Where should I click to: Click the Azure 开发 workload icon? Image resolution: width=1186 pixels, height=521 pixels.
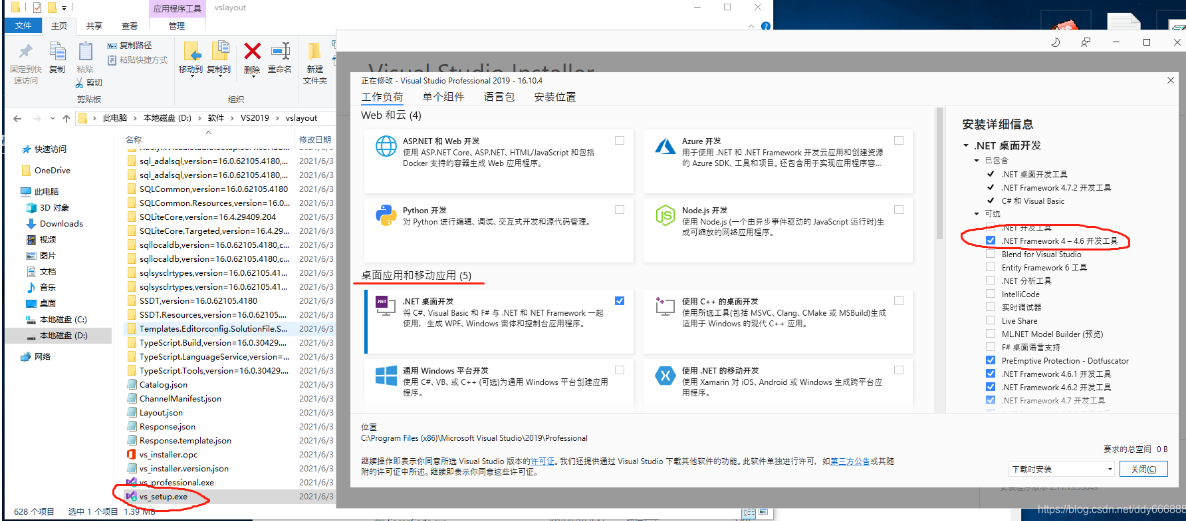click(x=665, y=145)
